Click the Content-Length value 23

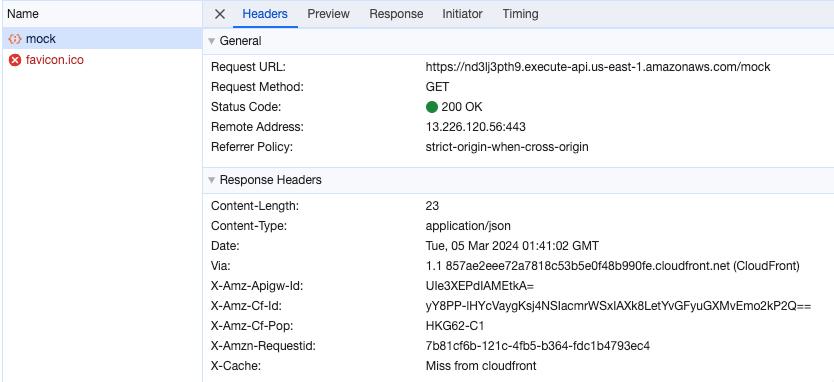tap(432, 206)
